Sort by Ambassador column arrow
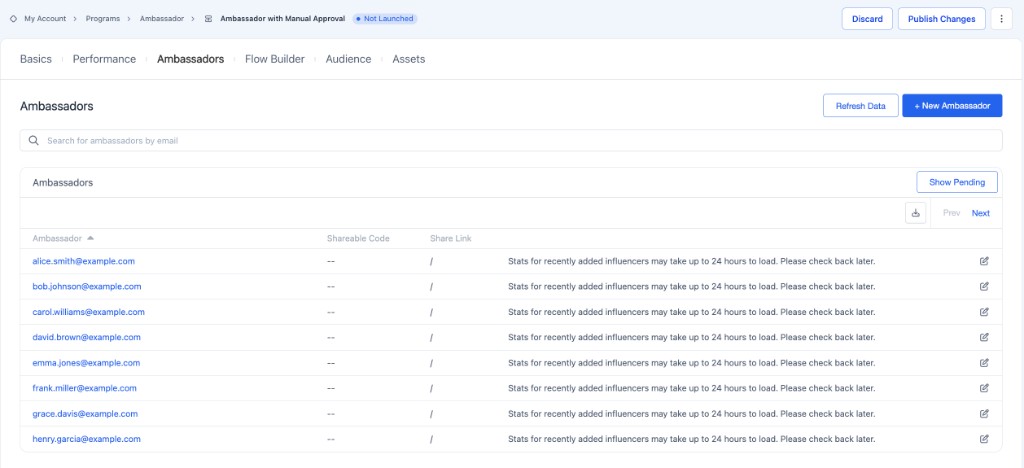Image resolution: width=1024 pixels, height=468 pixels. [90, 238]
